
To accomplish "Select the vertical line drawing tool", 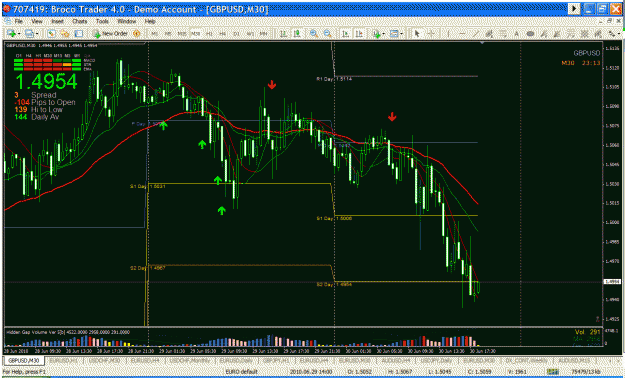I will tap(448, 34).
